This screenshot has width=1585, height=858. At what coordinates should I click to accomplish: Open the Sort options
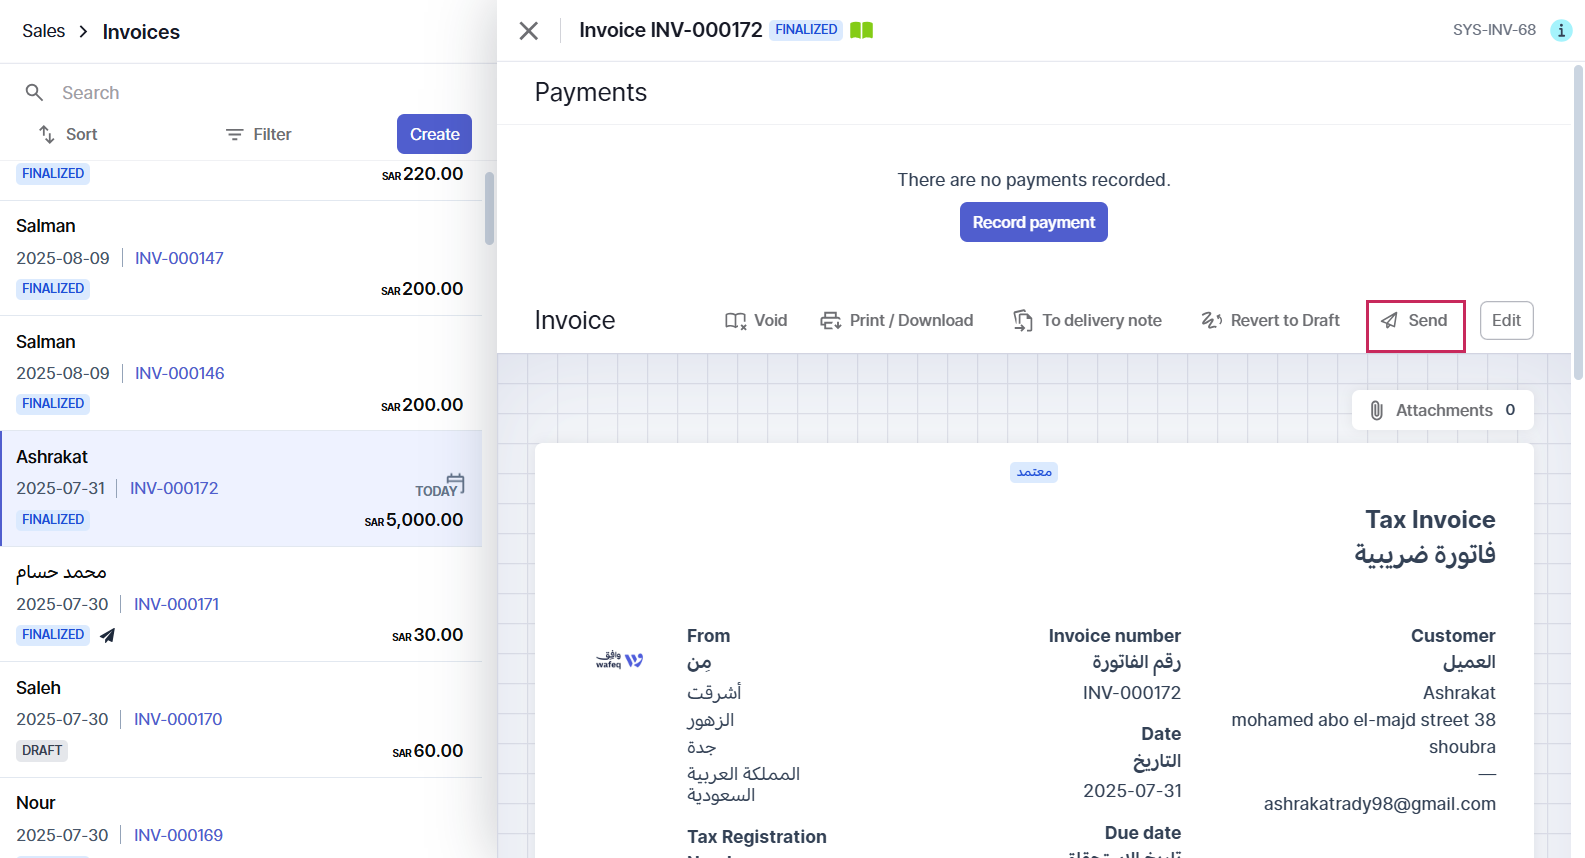click(68, 134)
